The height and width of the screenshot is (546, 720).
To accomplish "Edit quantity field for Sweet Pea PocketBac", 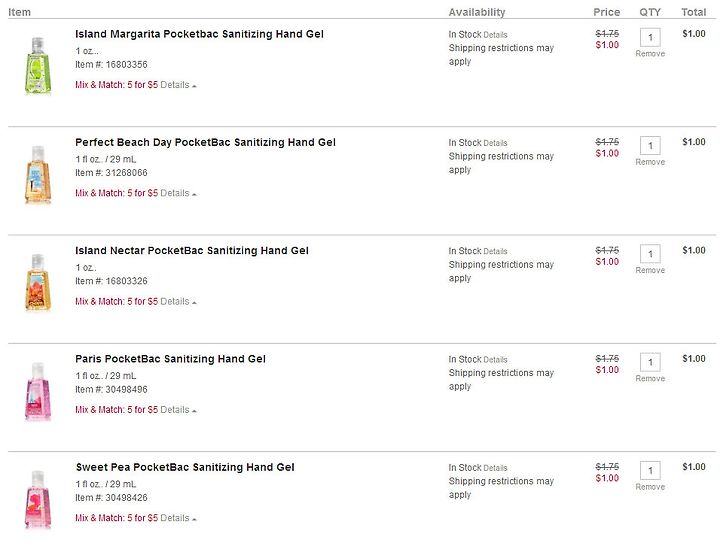I will coord(650,470).
